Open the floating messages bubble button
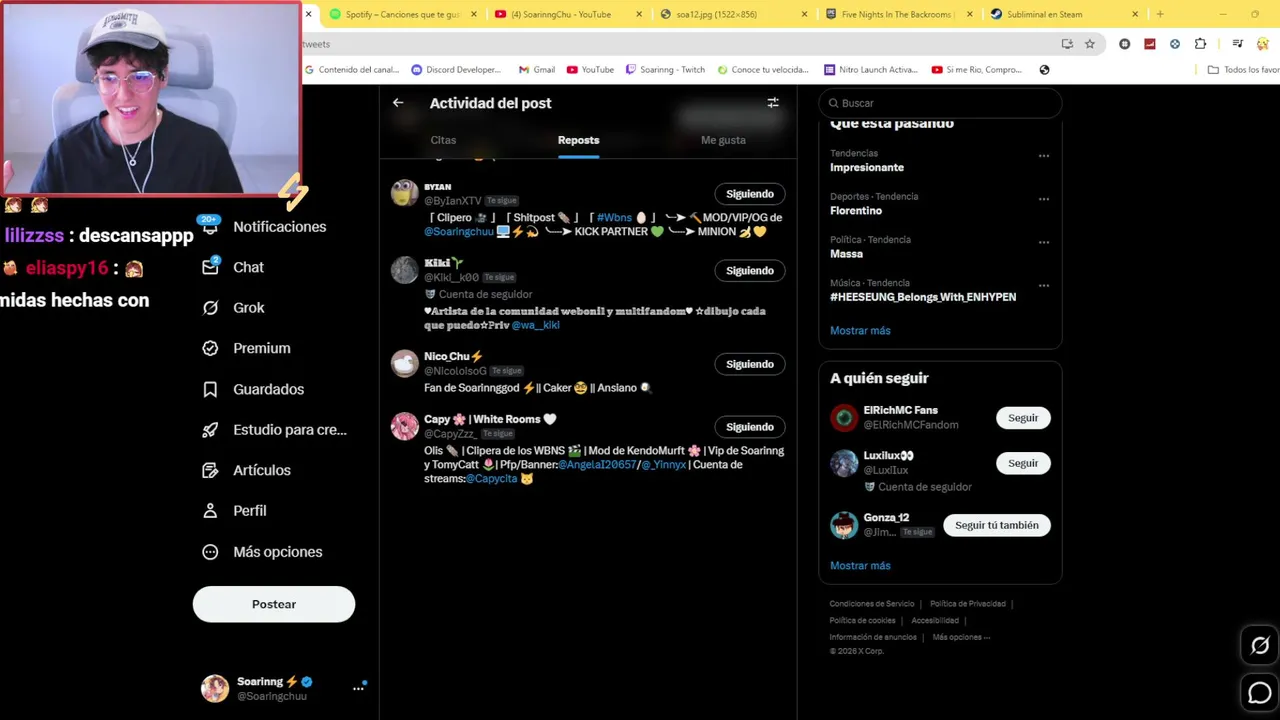 pos(1260,692)
